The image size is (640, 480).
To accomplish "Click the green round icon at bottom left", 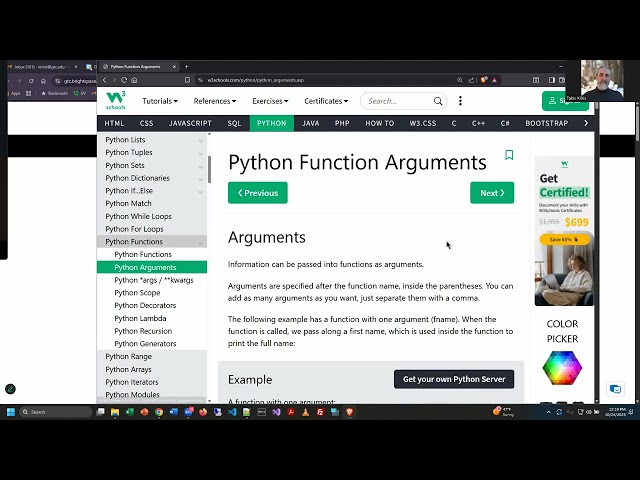I will (10, 389).
